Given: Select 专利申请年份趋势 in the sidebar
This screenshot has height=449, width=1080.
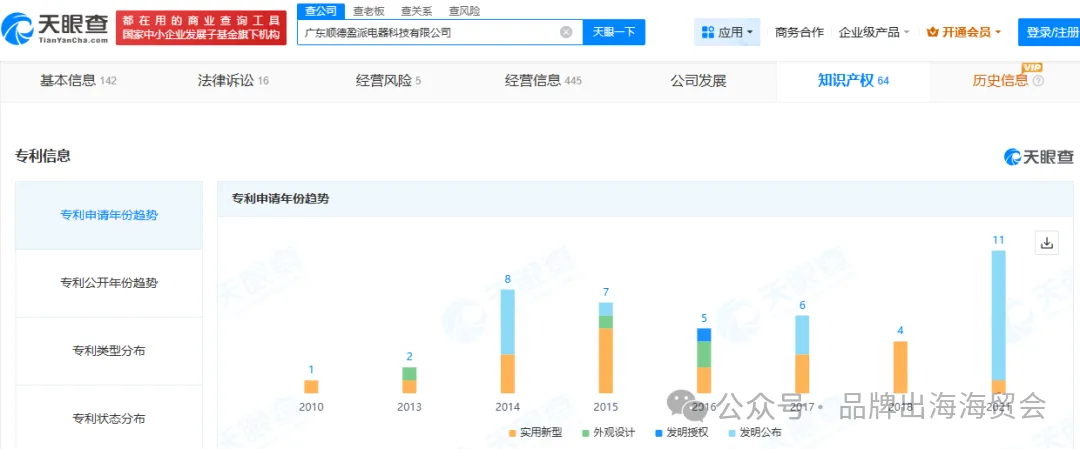Looking at the screenshot, I should coord(109,215).
